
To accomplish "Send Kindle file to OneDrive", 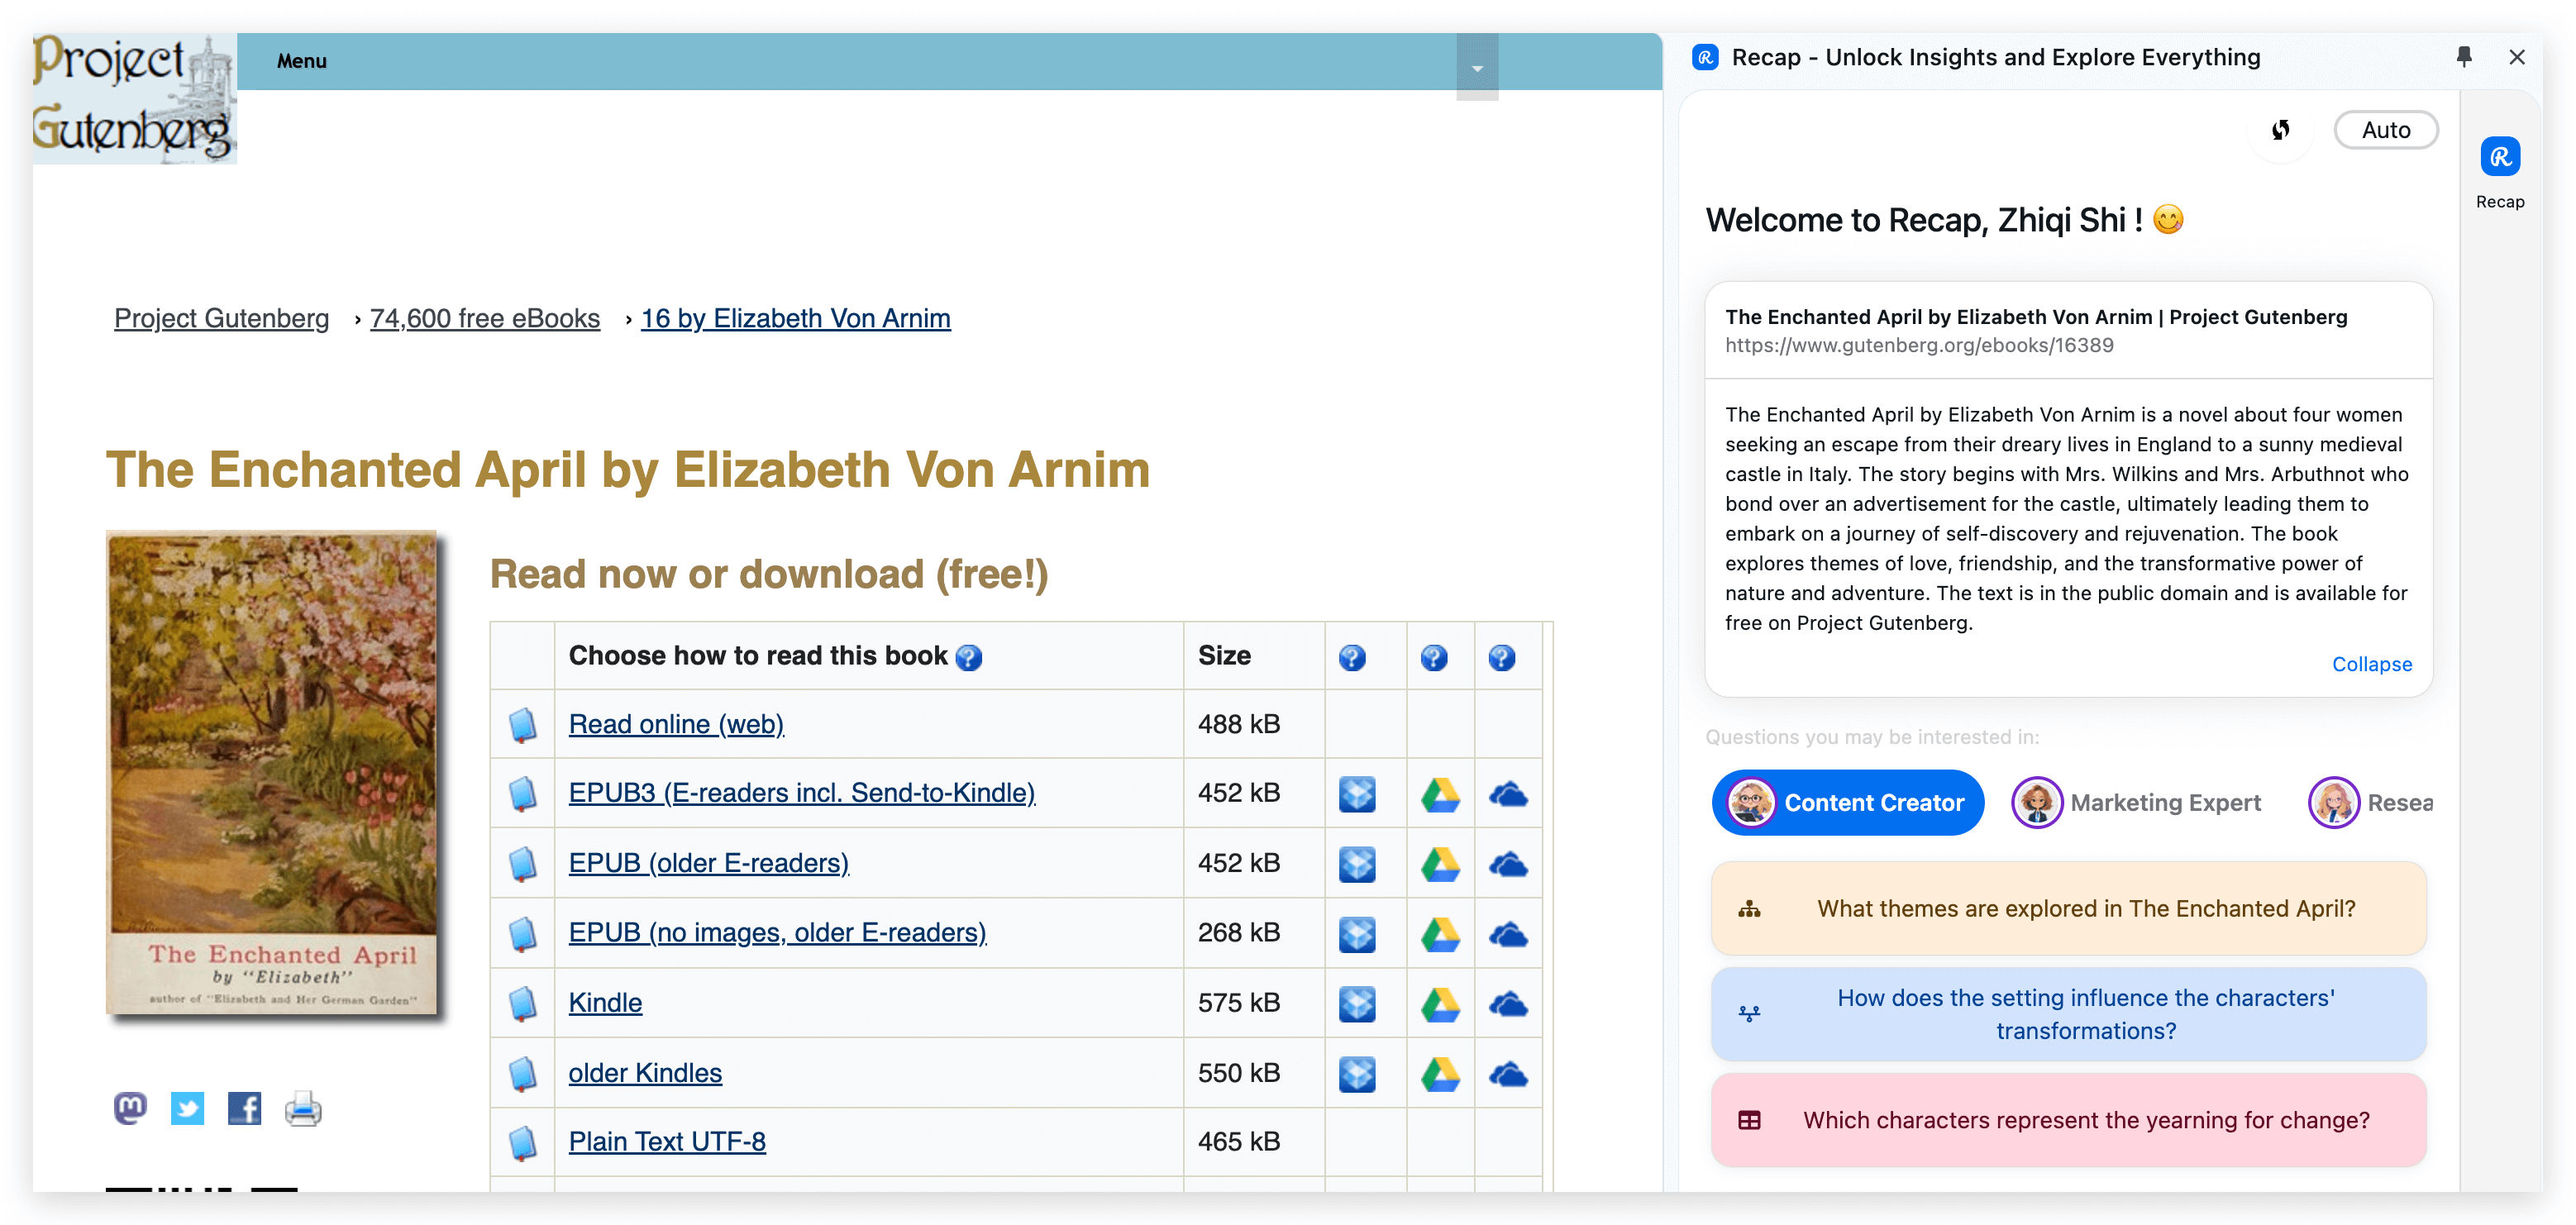I will [x=1508, y=1004].
